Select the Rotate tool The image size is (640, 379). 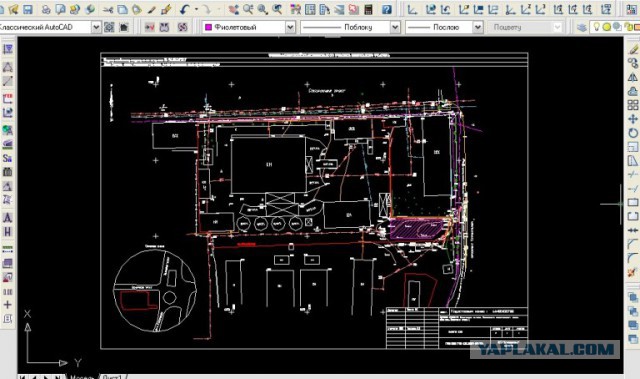pyautogui.click(x=633, y=133)
